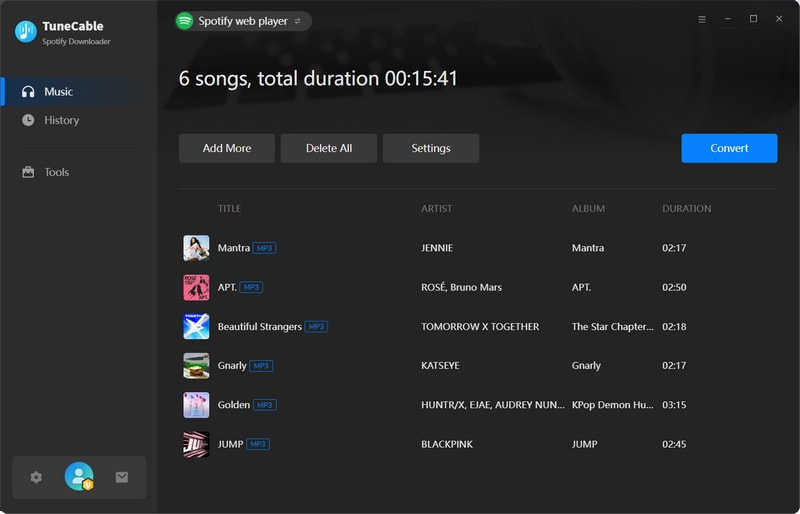Click the MP3 badge next to Mantra
Image resolution: width=800 pixels, height=514 pixels.
(x=264, y=248)
